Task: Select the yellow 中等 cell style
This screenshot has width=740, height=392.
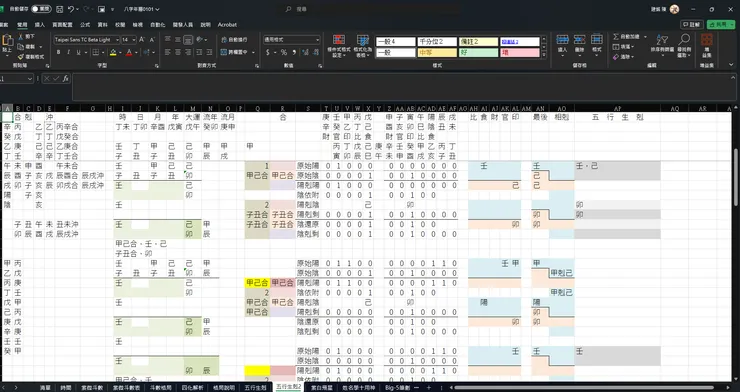Action: (437, 53)
